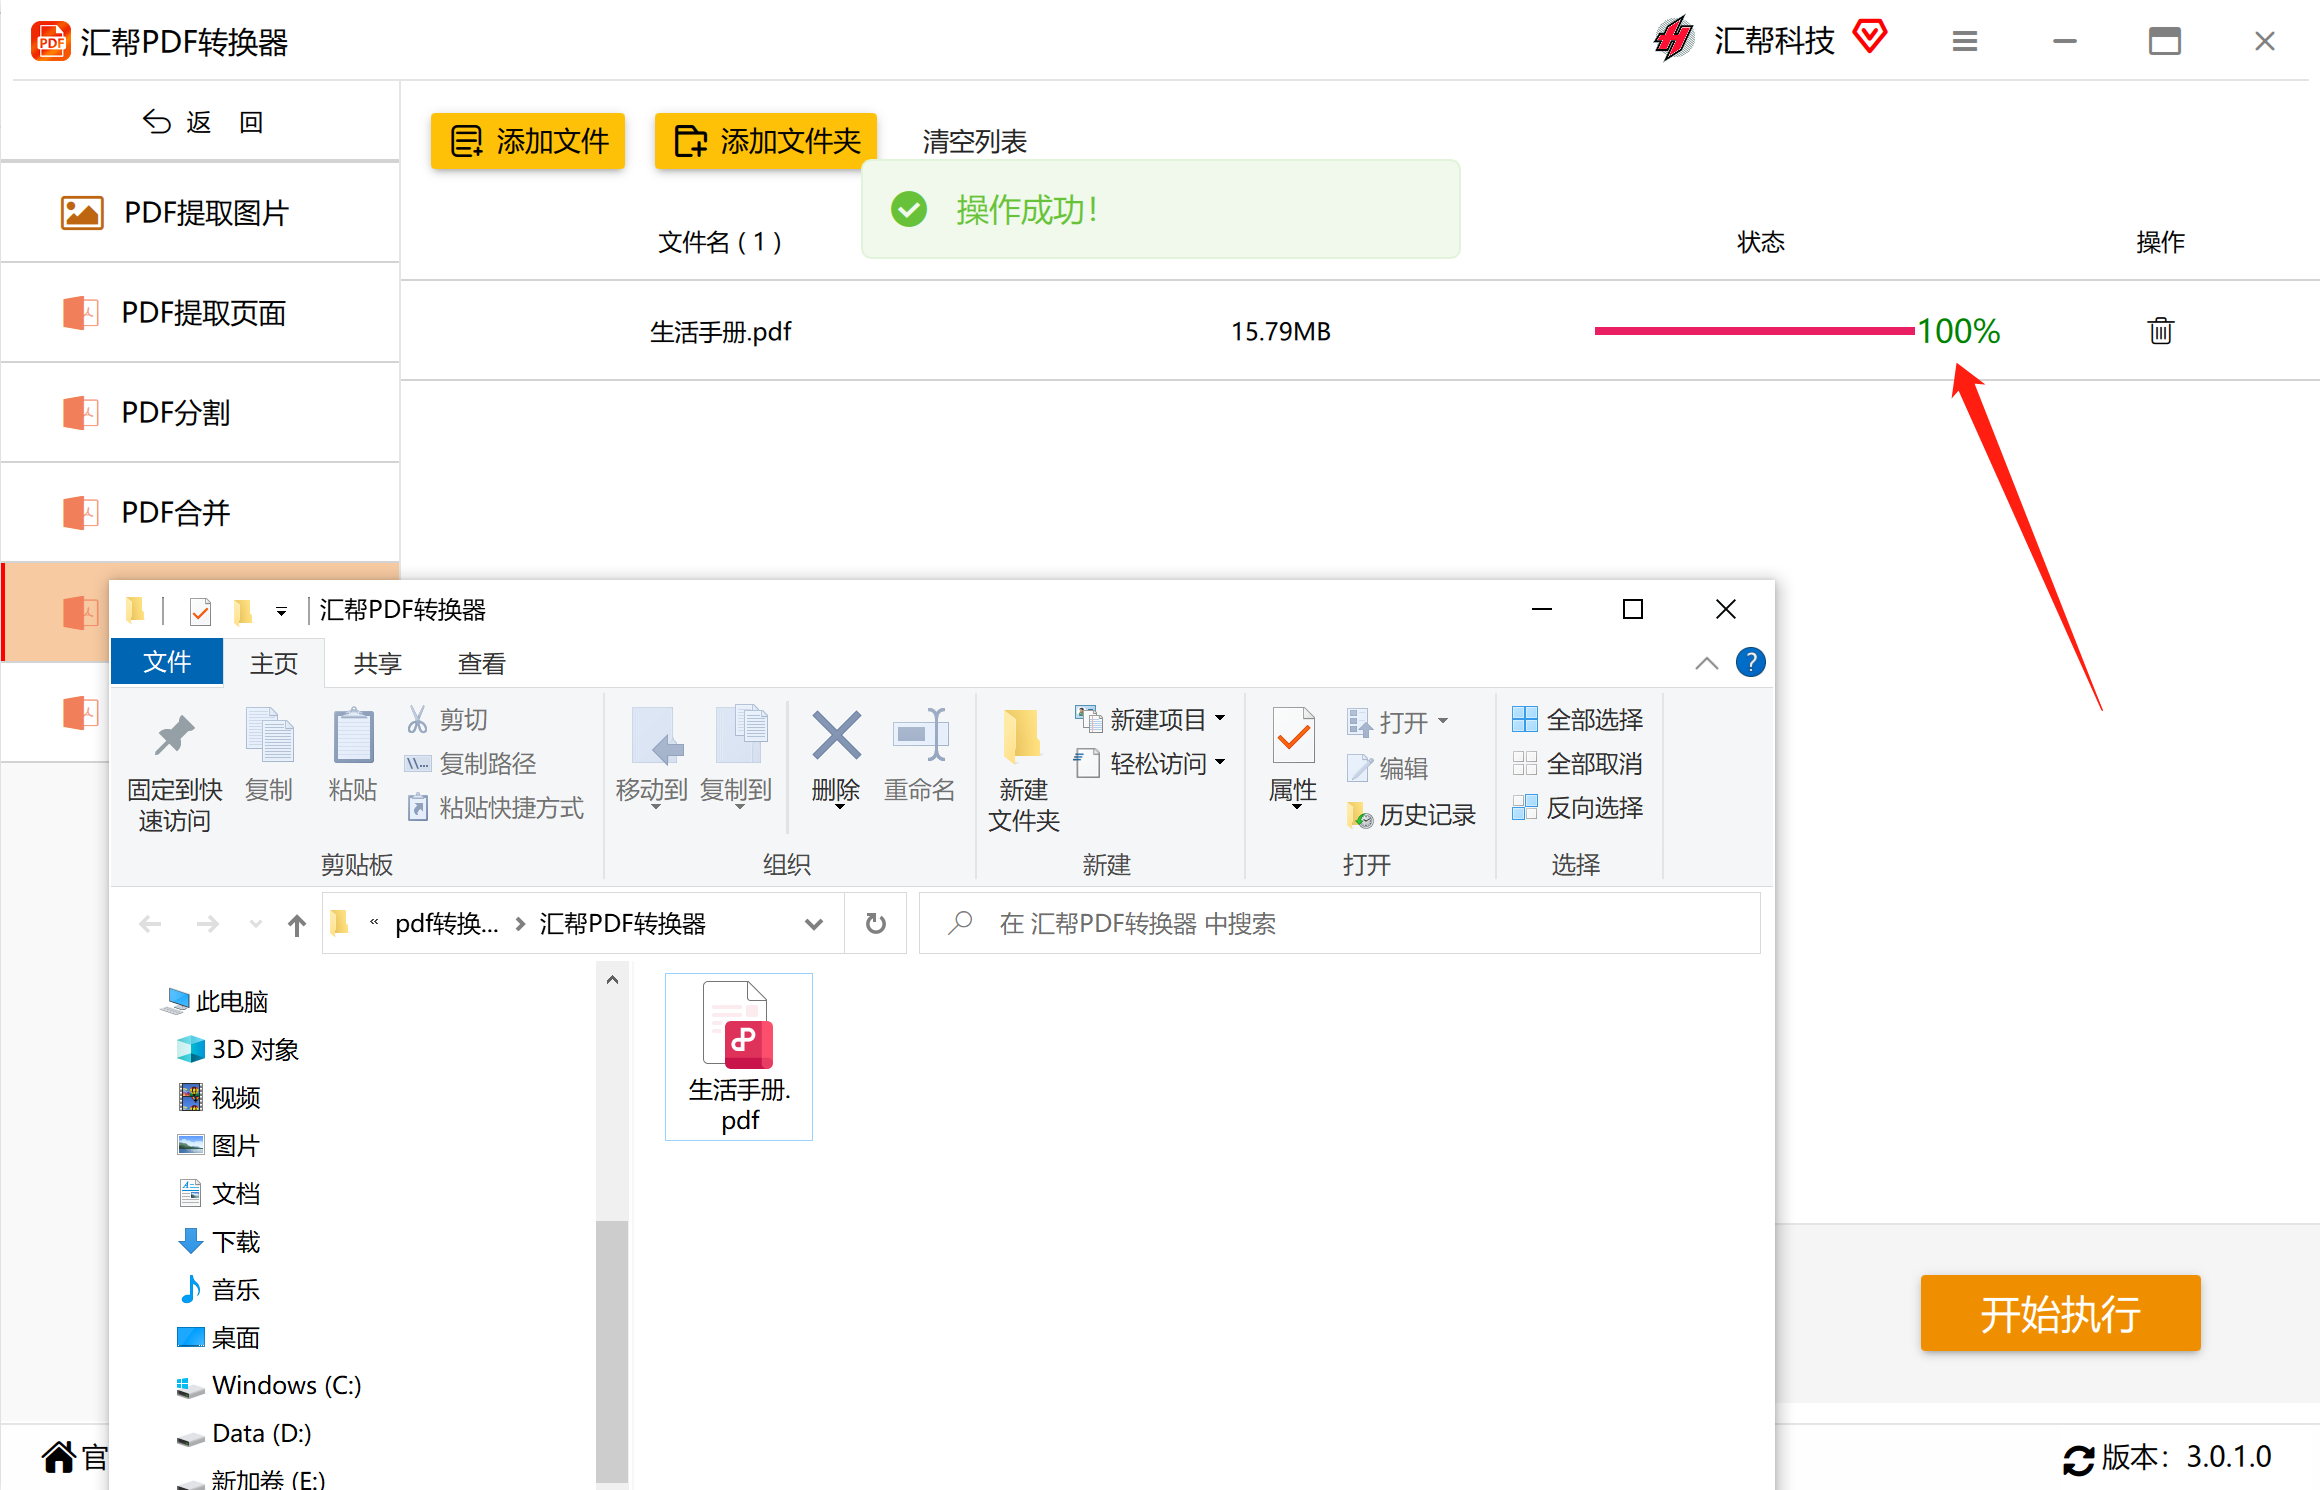Image resolution: width=2320 pixels, height=1490 pixels.
Task: Click the 开始执行 button
Action: (2060, 1313)
